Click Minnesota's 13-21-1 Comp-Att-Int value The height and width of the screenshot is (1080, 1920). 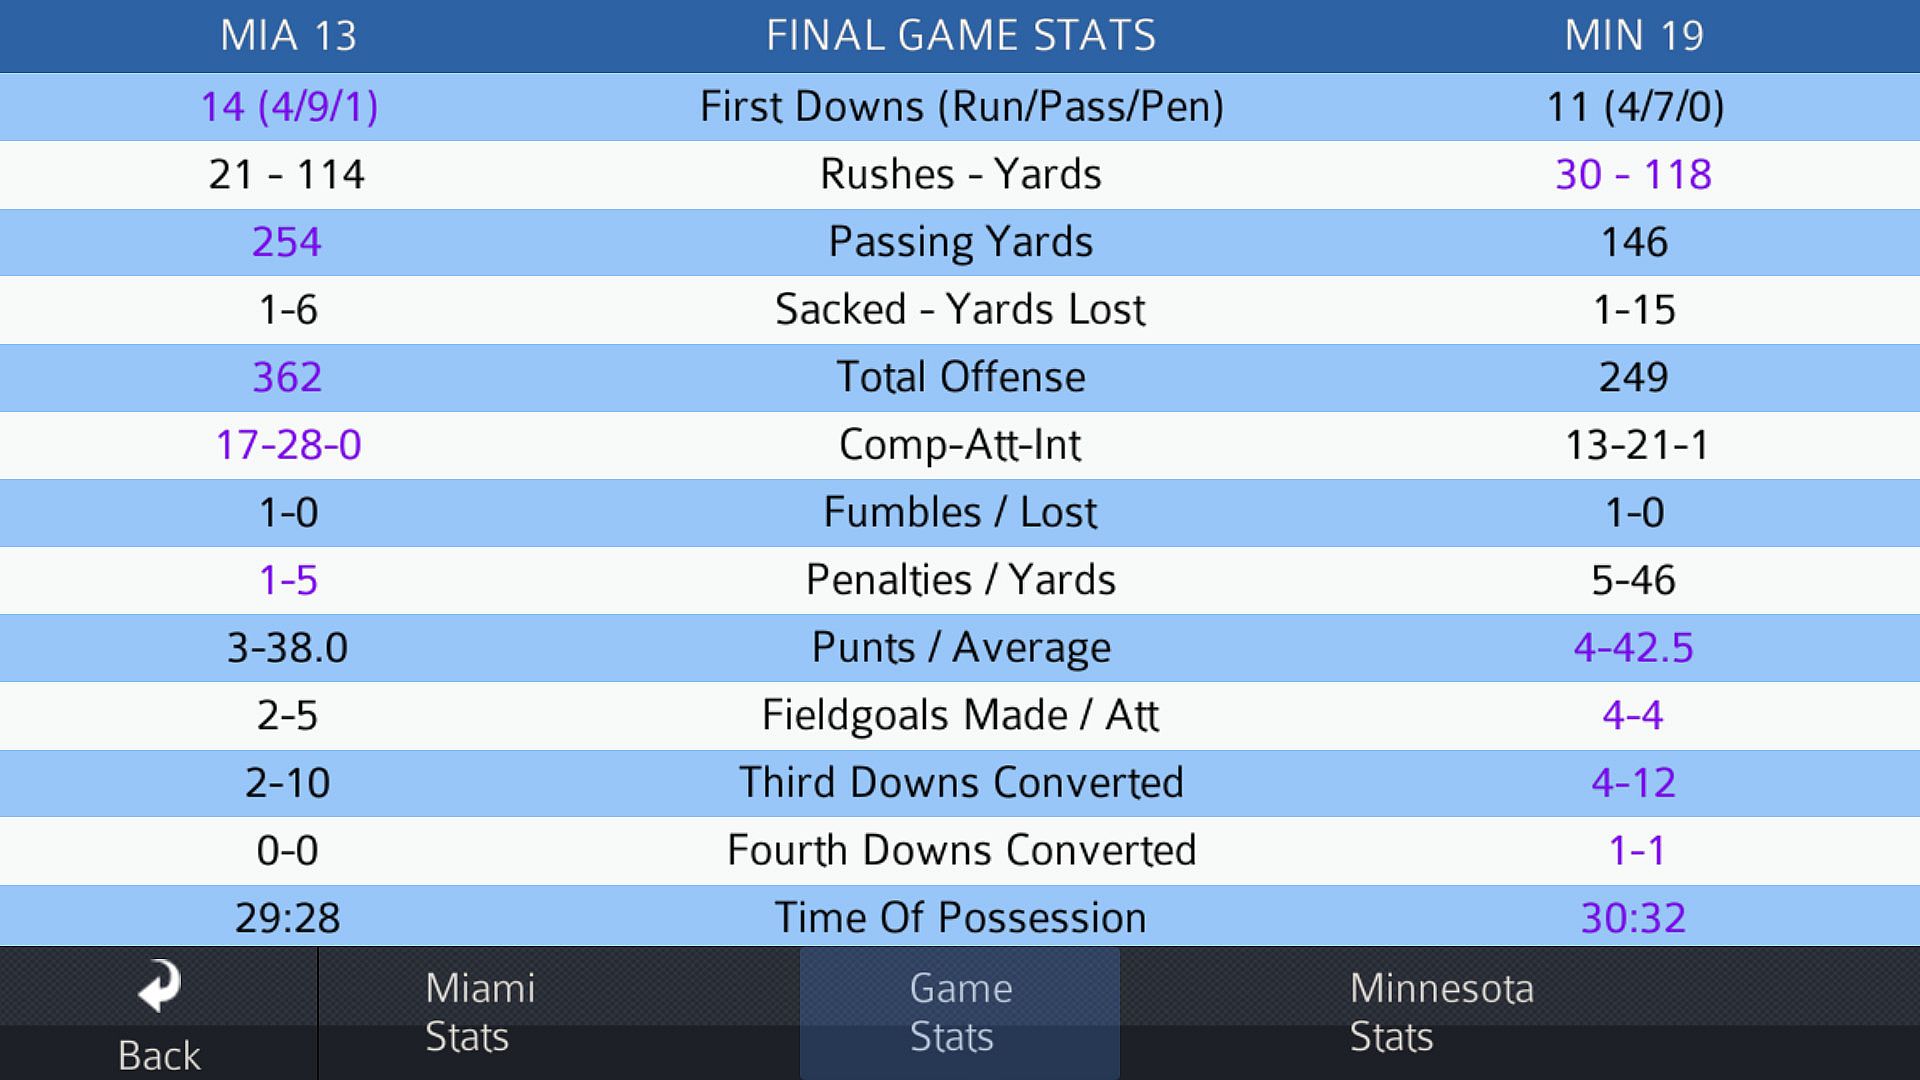[1636, 445]
